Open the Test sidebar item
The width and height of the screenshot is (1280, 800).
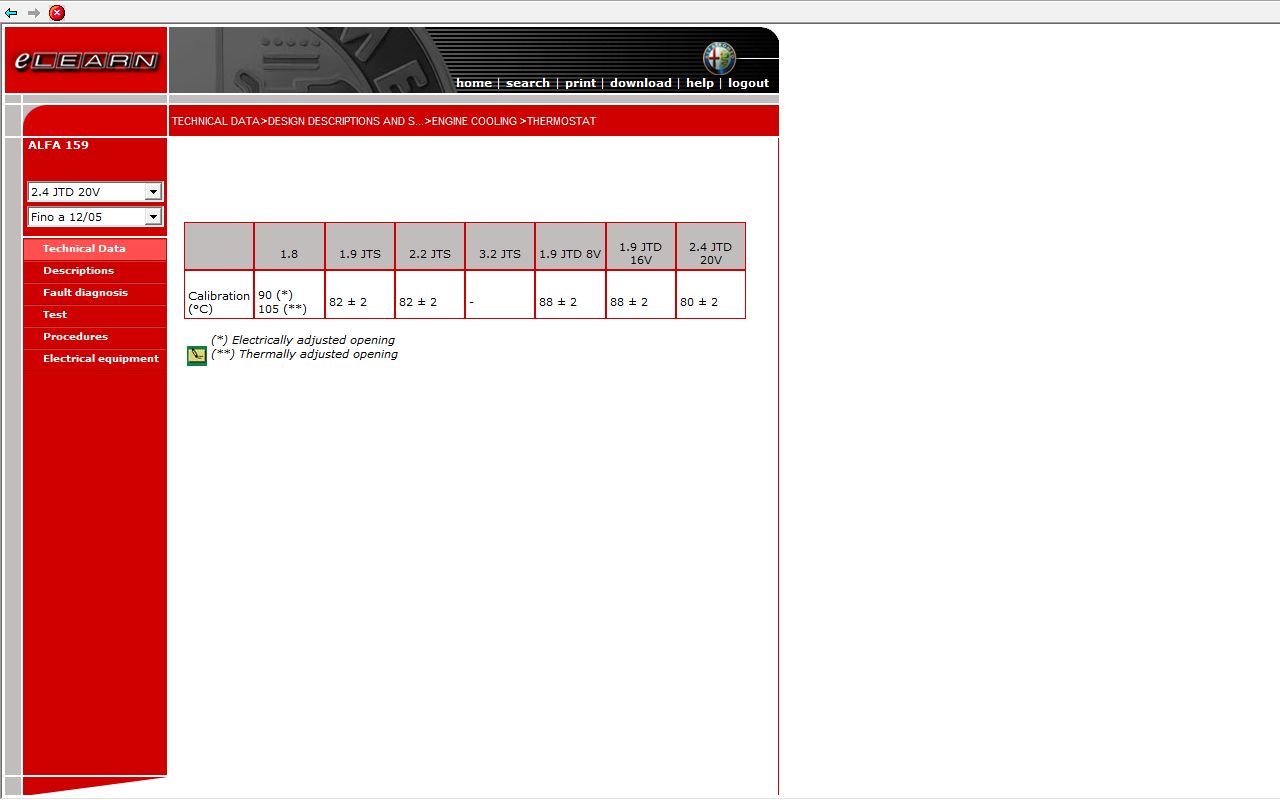point(55,315)
